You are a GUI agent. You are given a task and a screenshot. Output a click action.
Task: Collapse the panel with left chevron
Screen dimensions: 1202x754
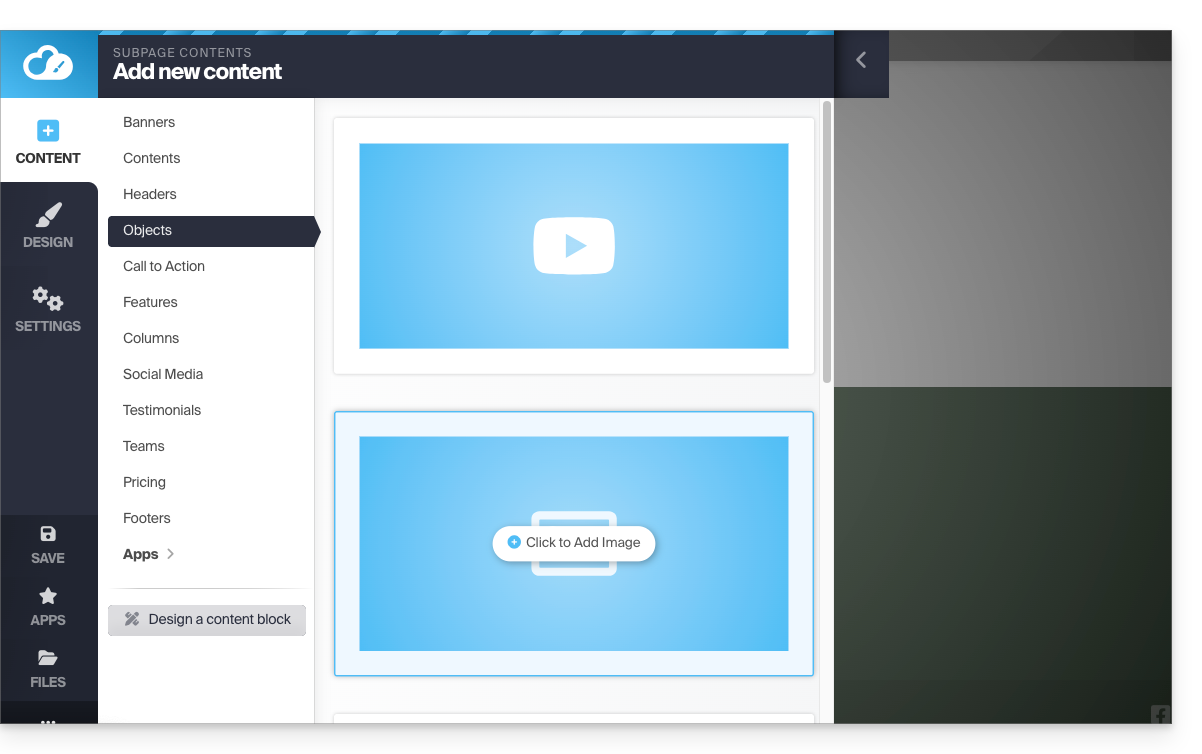(861, 60)
